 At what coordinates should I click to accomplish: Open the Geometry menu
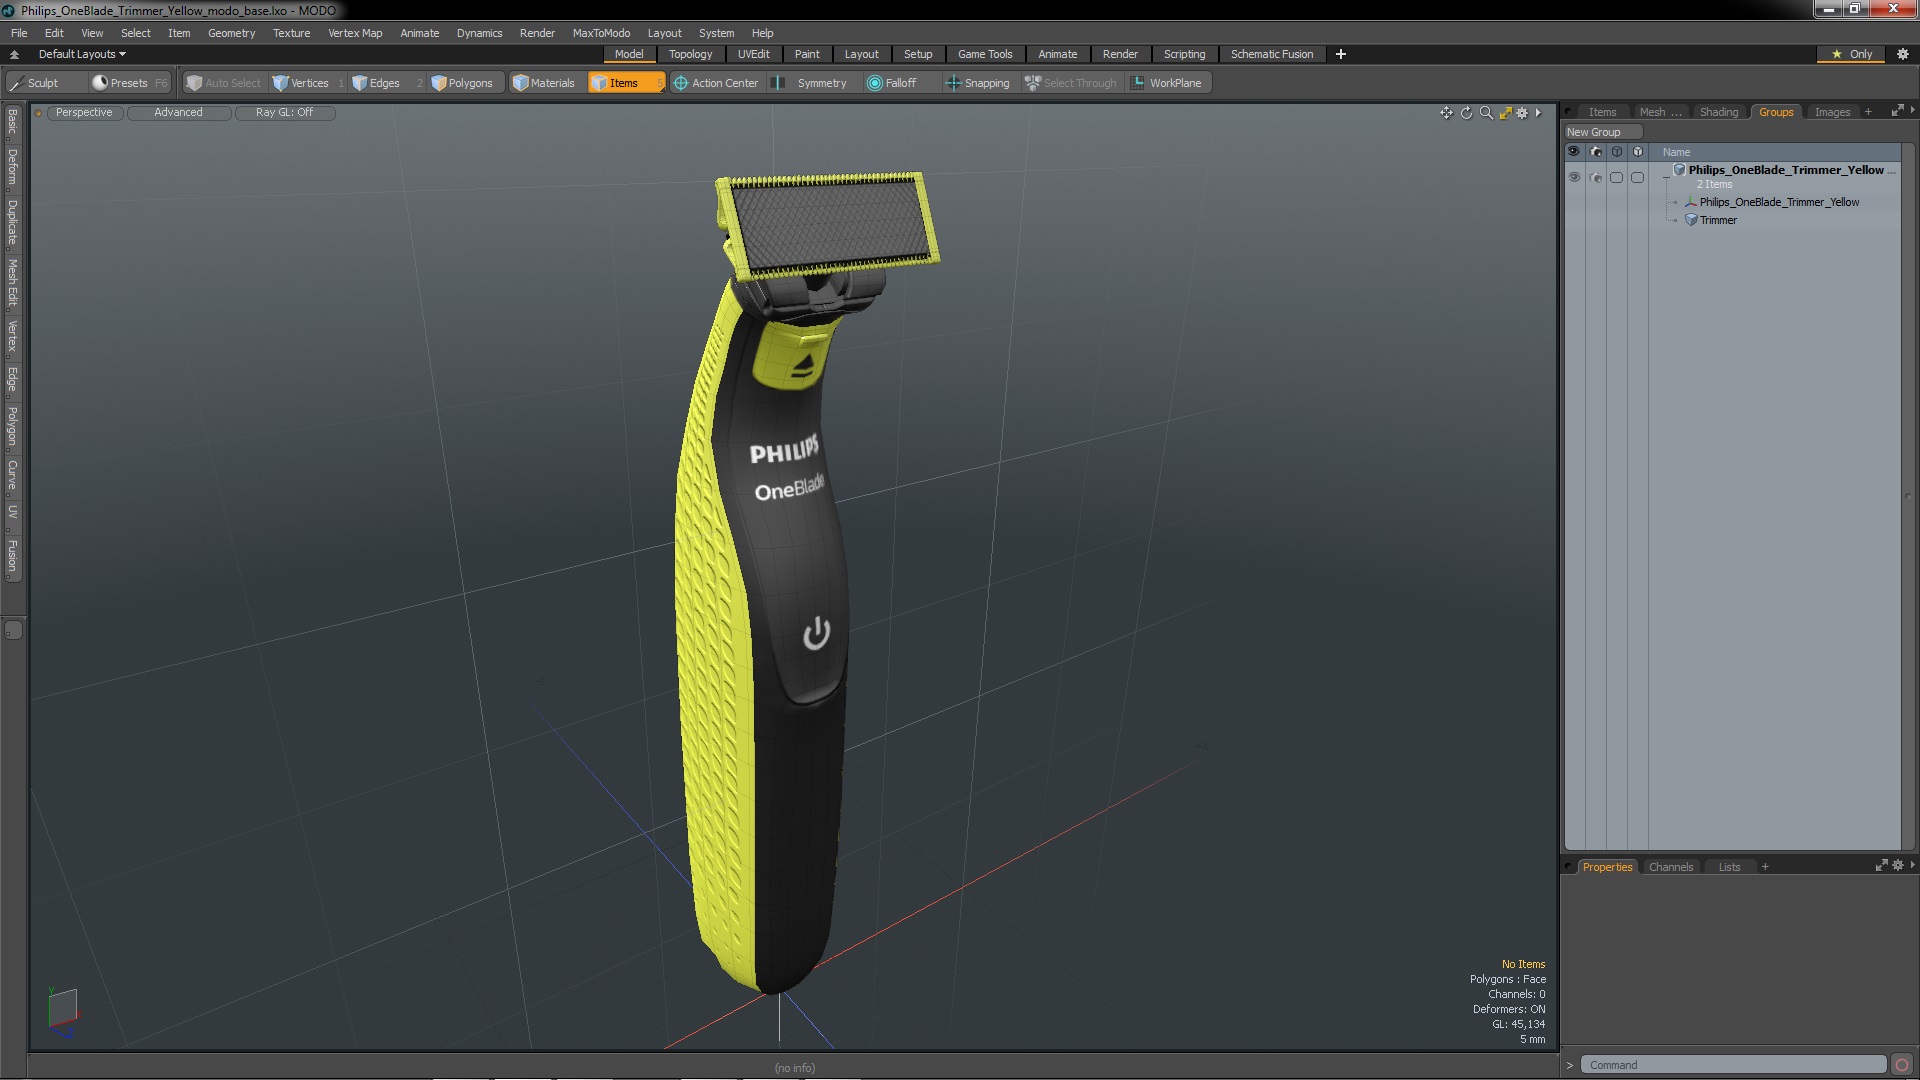coord(231,33)
